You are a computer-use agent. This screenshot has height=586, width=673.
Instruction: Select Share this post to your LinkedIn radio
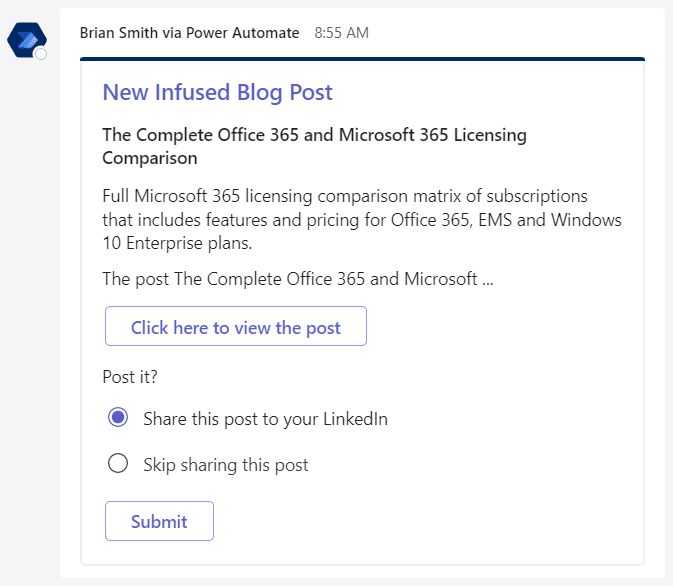[x=118, y=417]
